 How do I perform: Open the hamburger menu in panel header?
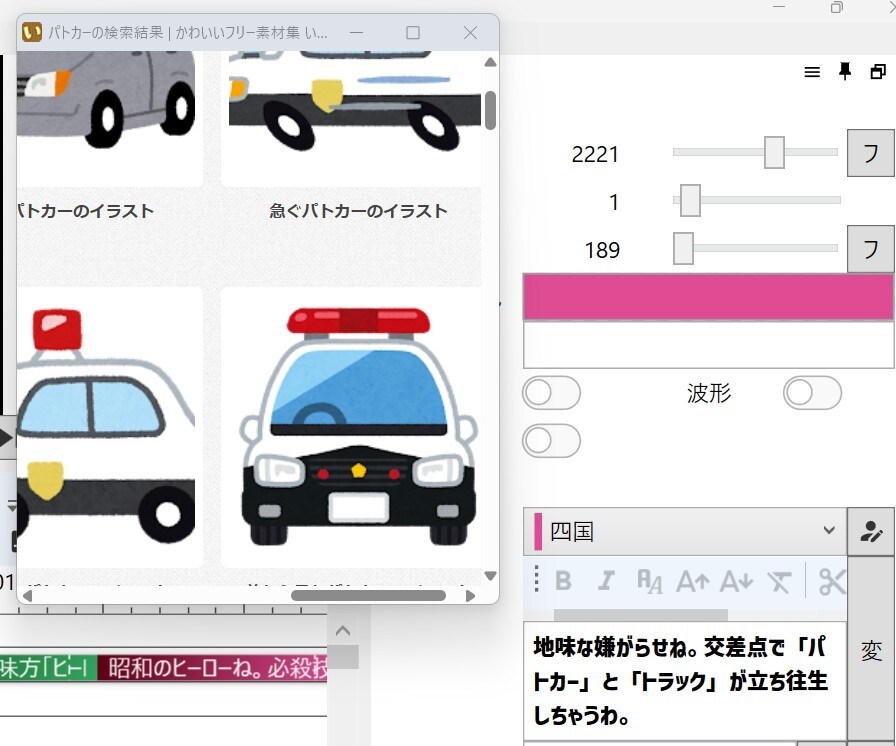(x=812, y=72)
